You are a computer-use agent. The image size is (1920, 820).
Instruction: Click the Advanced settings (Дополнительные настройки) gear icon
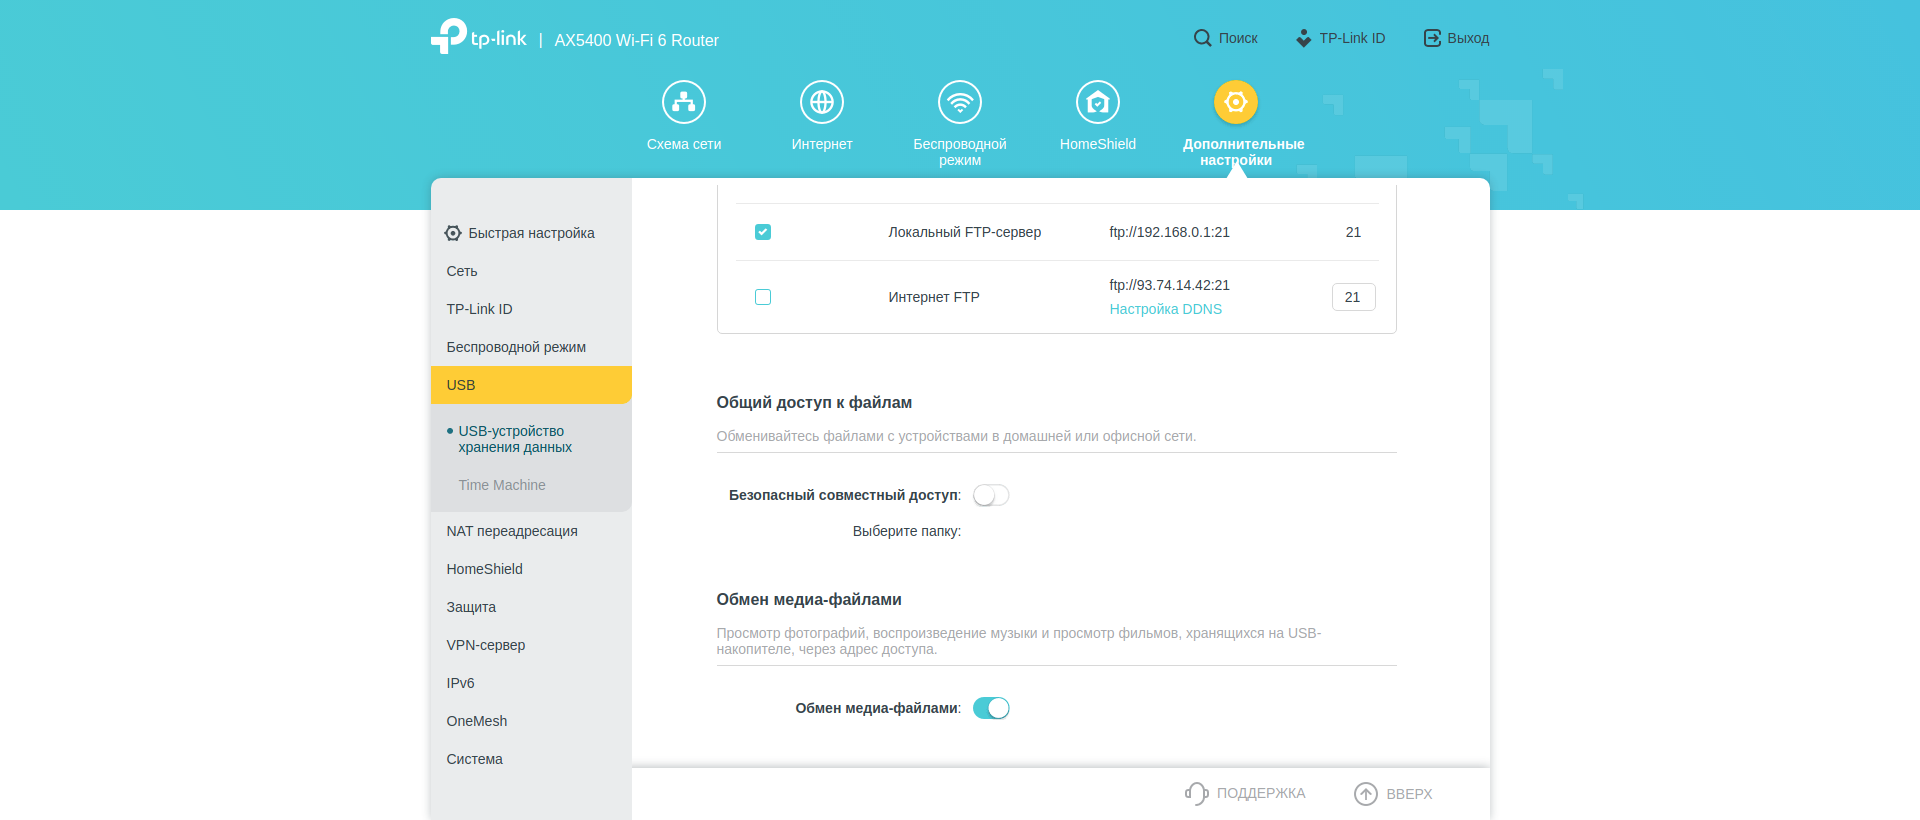pyautogui.click(x=1235, y=102)
